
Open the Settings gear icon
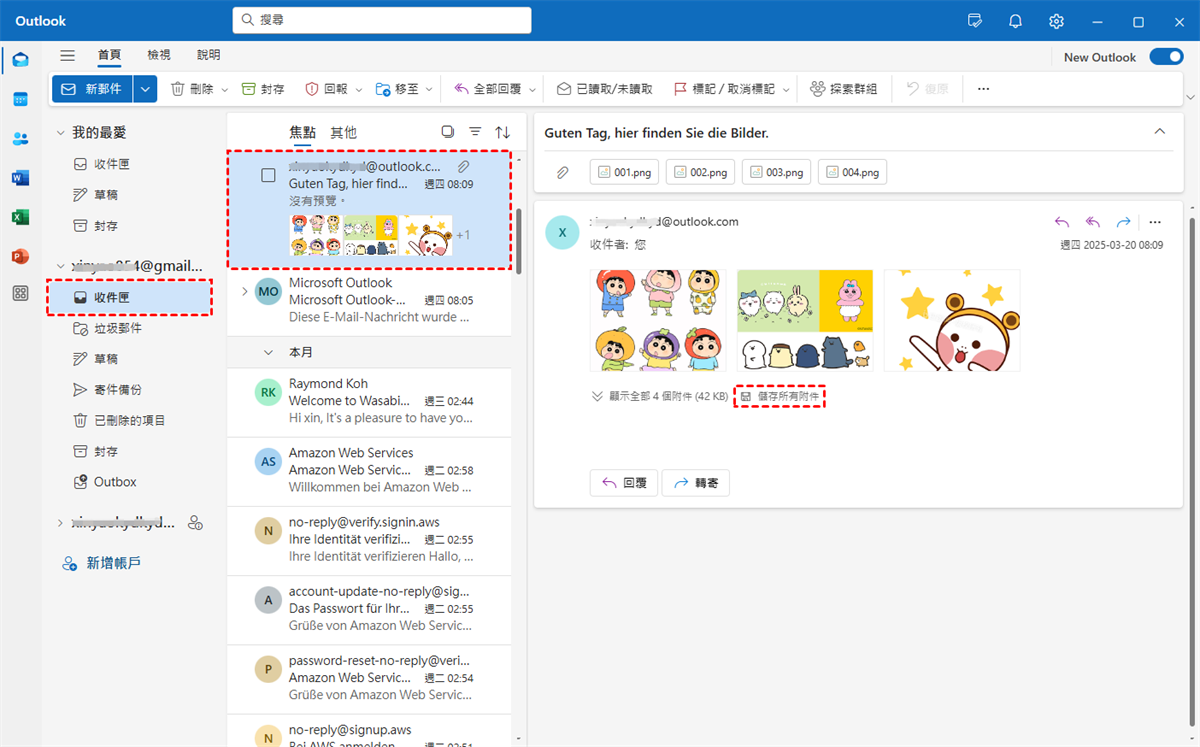[1056, 21]
